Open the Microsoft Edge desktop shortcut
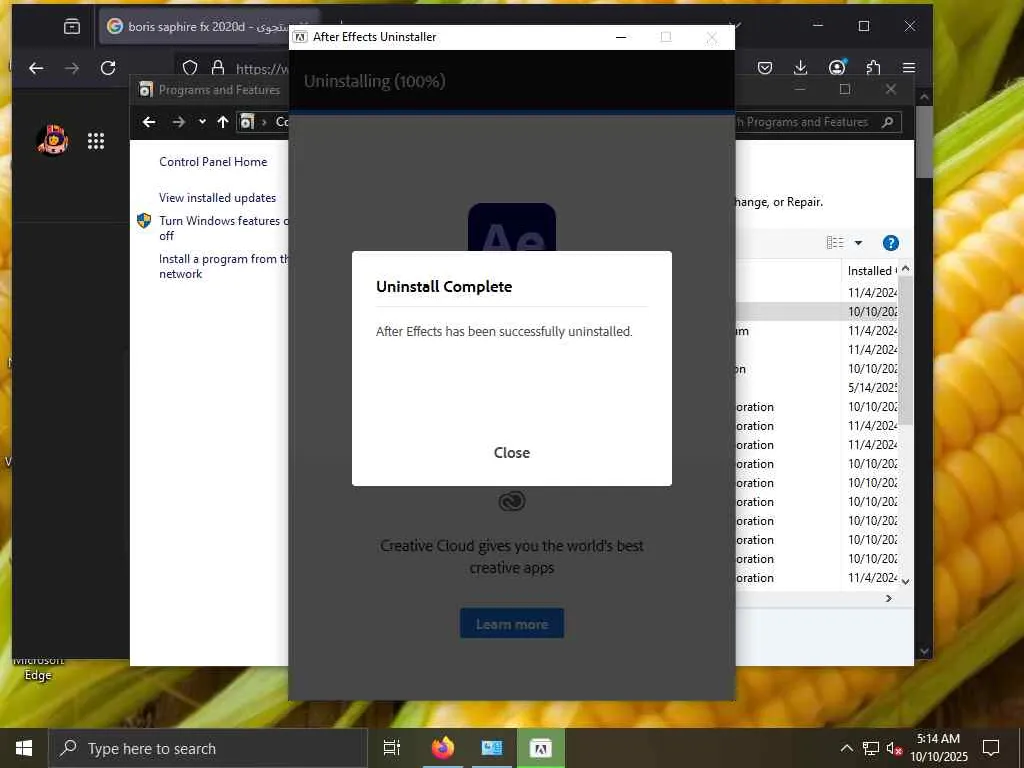1024x768 pixels. pyautogui.click(x=38, y=669)
